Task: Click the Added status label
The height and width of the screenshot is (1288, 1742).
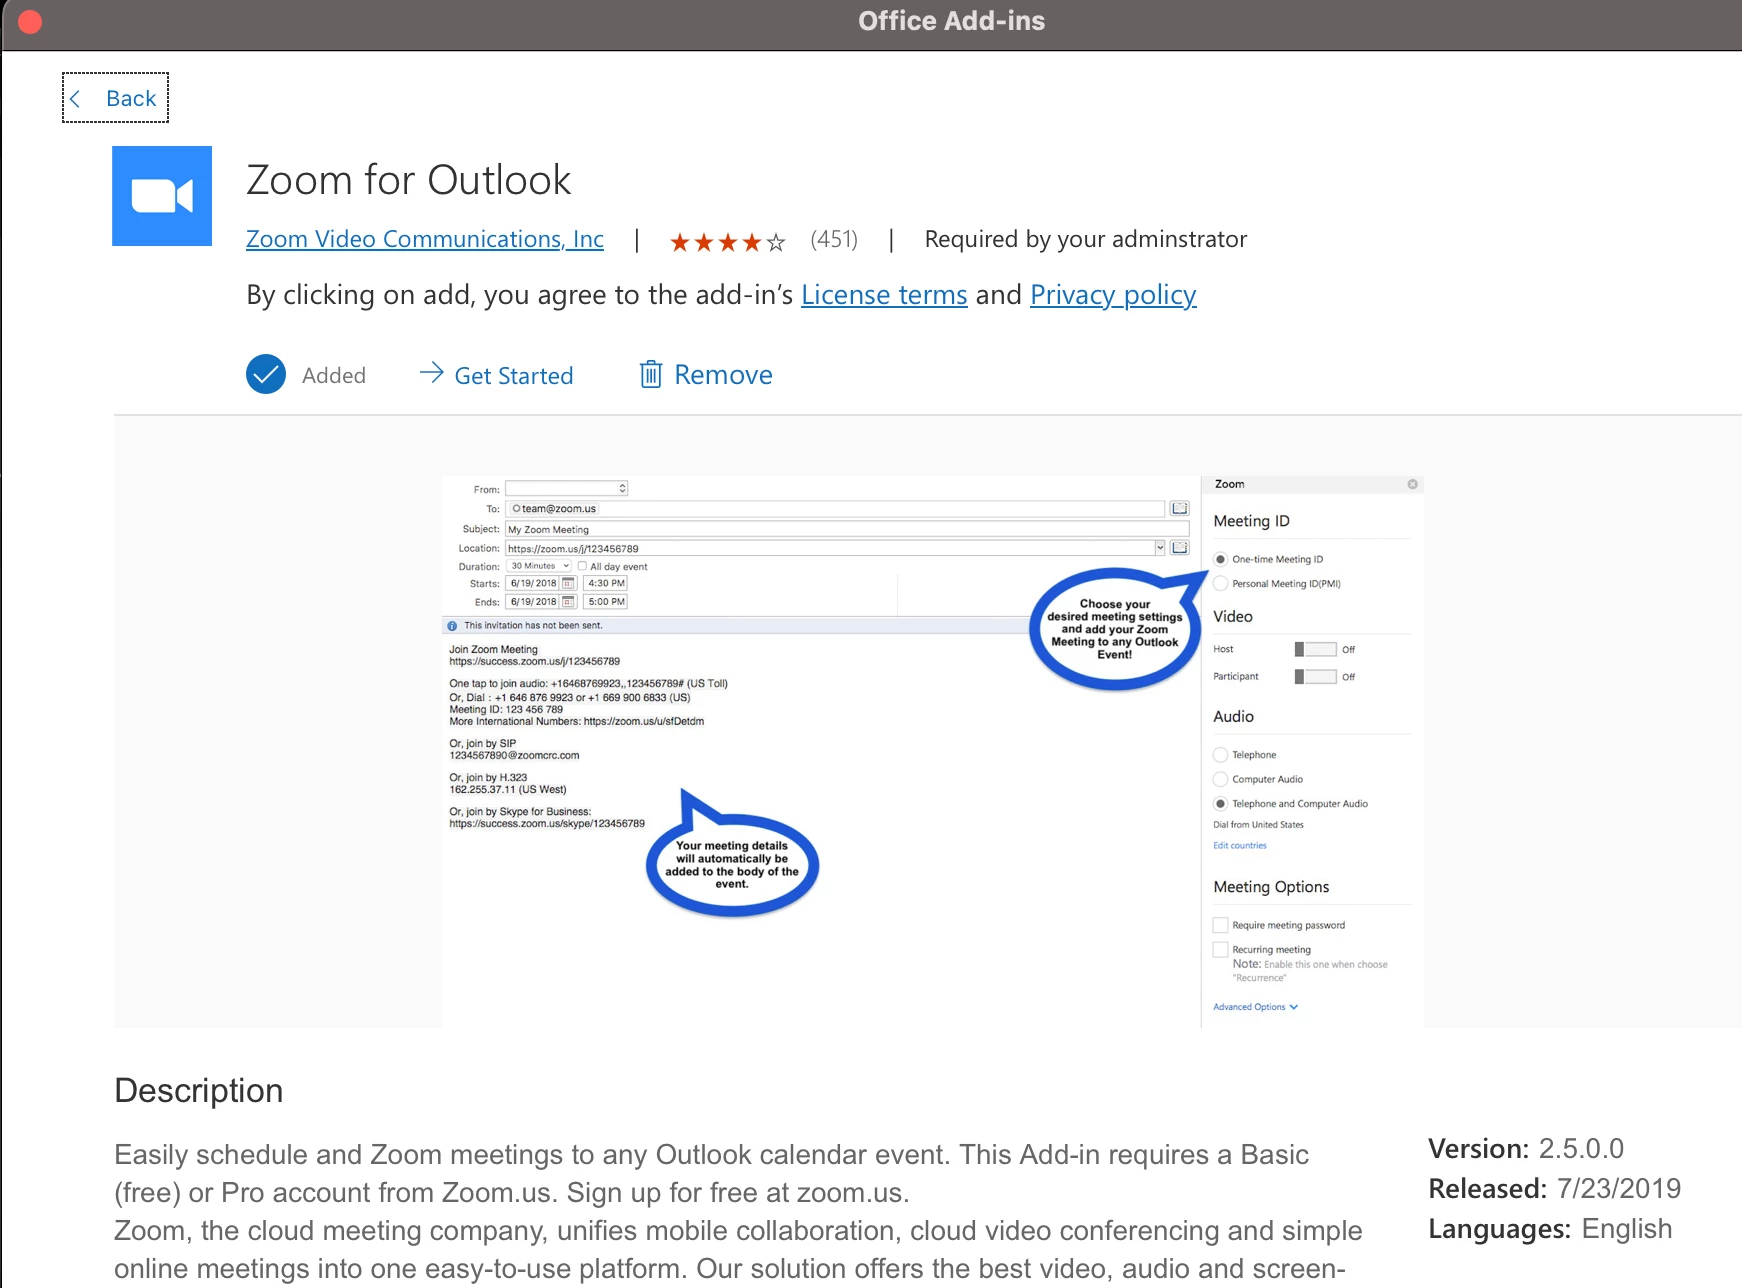Action: pos(334,375)
